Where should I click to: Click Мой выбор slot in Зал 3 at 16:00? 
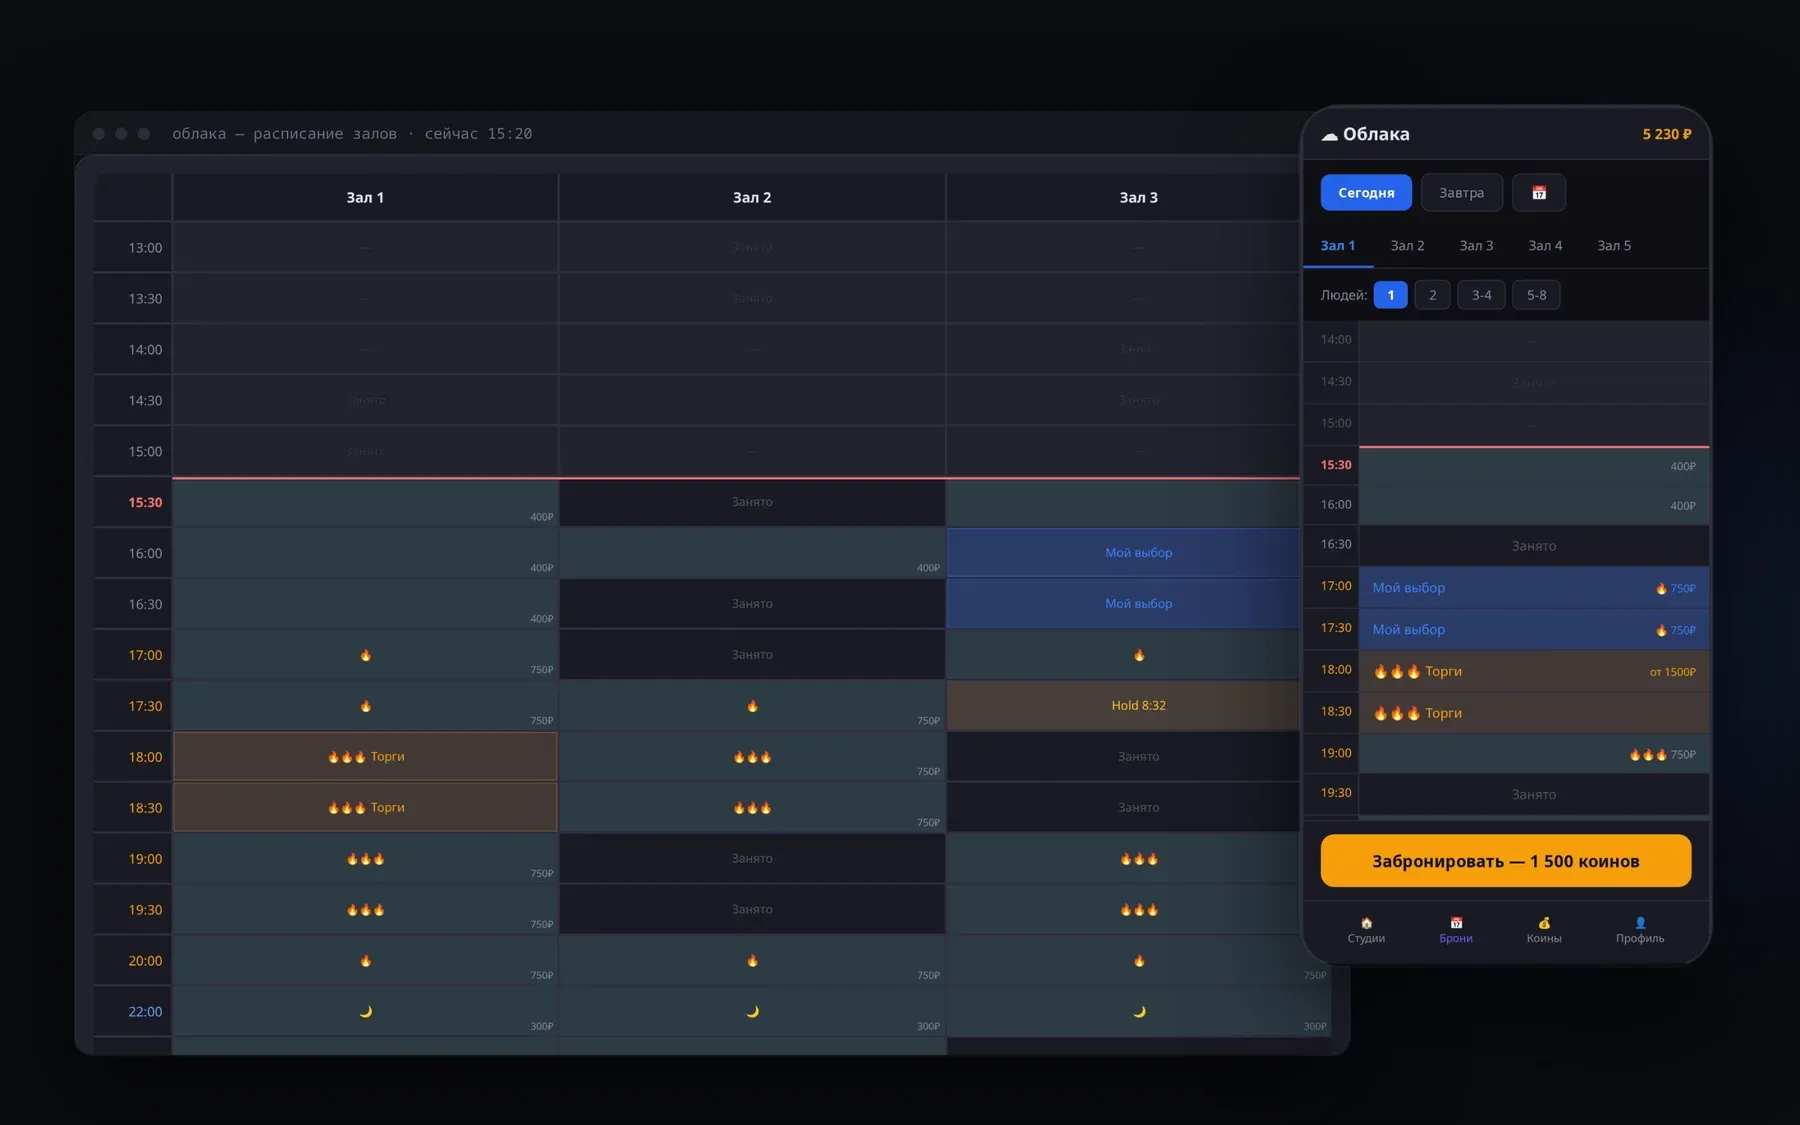1123,553
